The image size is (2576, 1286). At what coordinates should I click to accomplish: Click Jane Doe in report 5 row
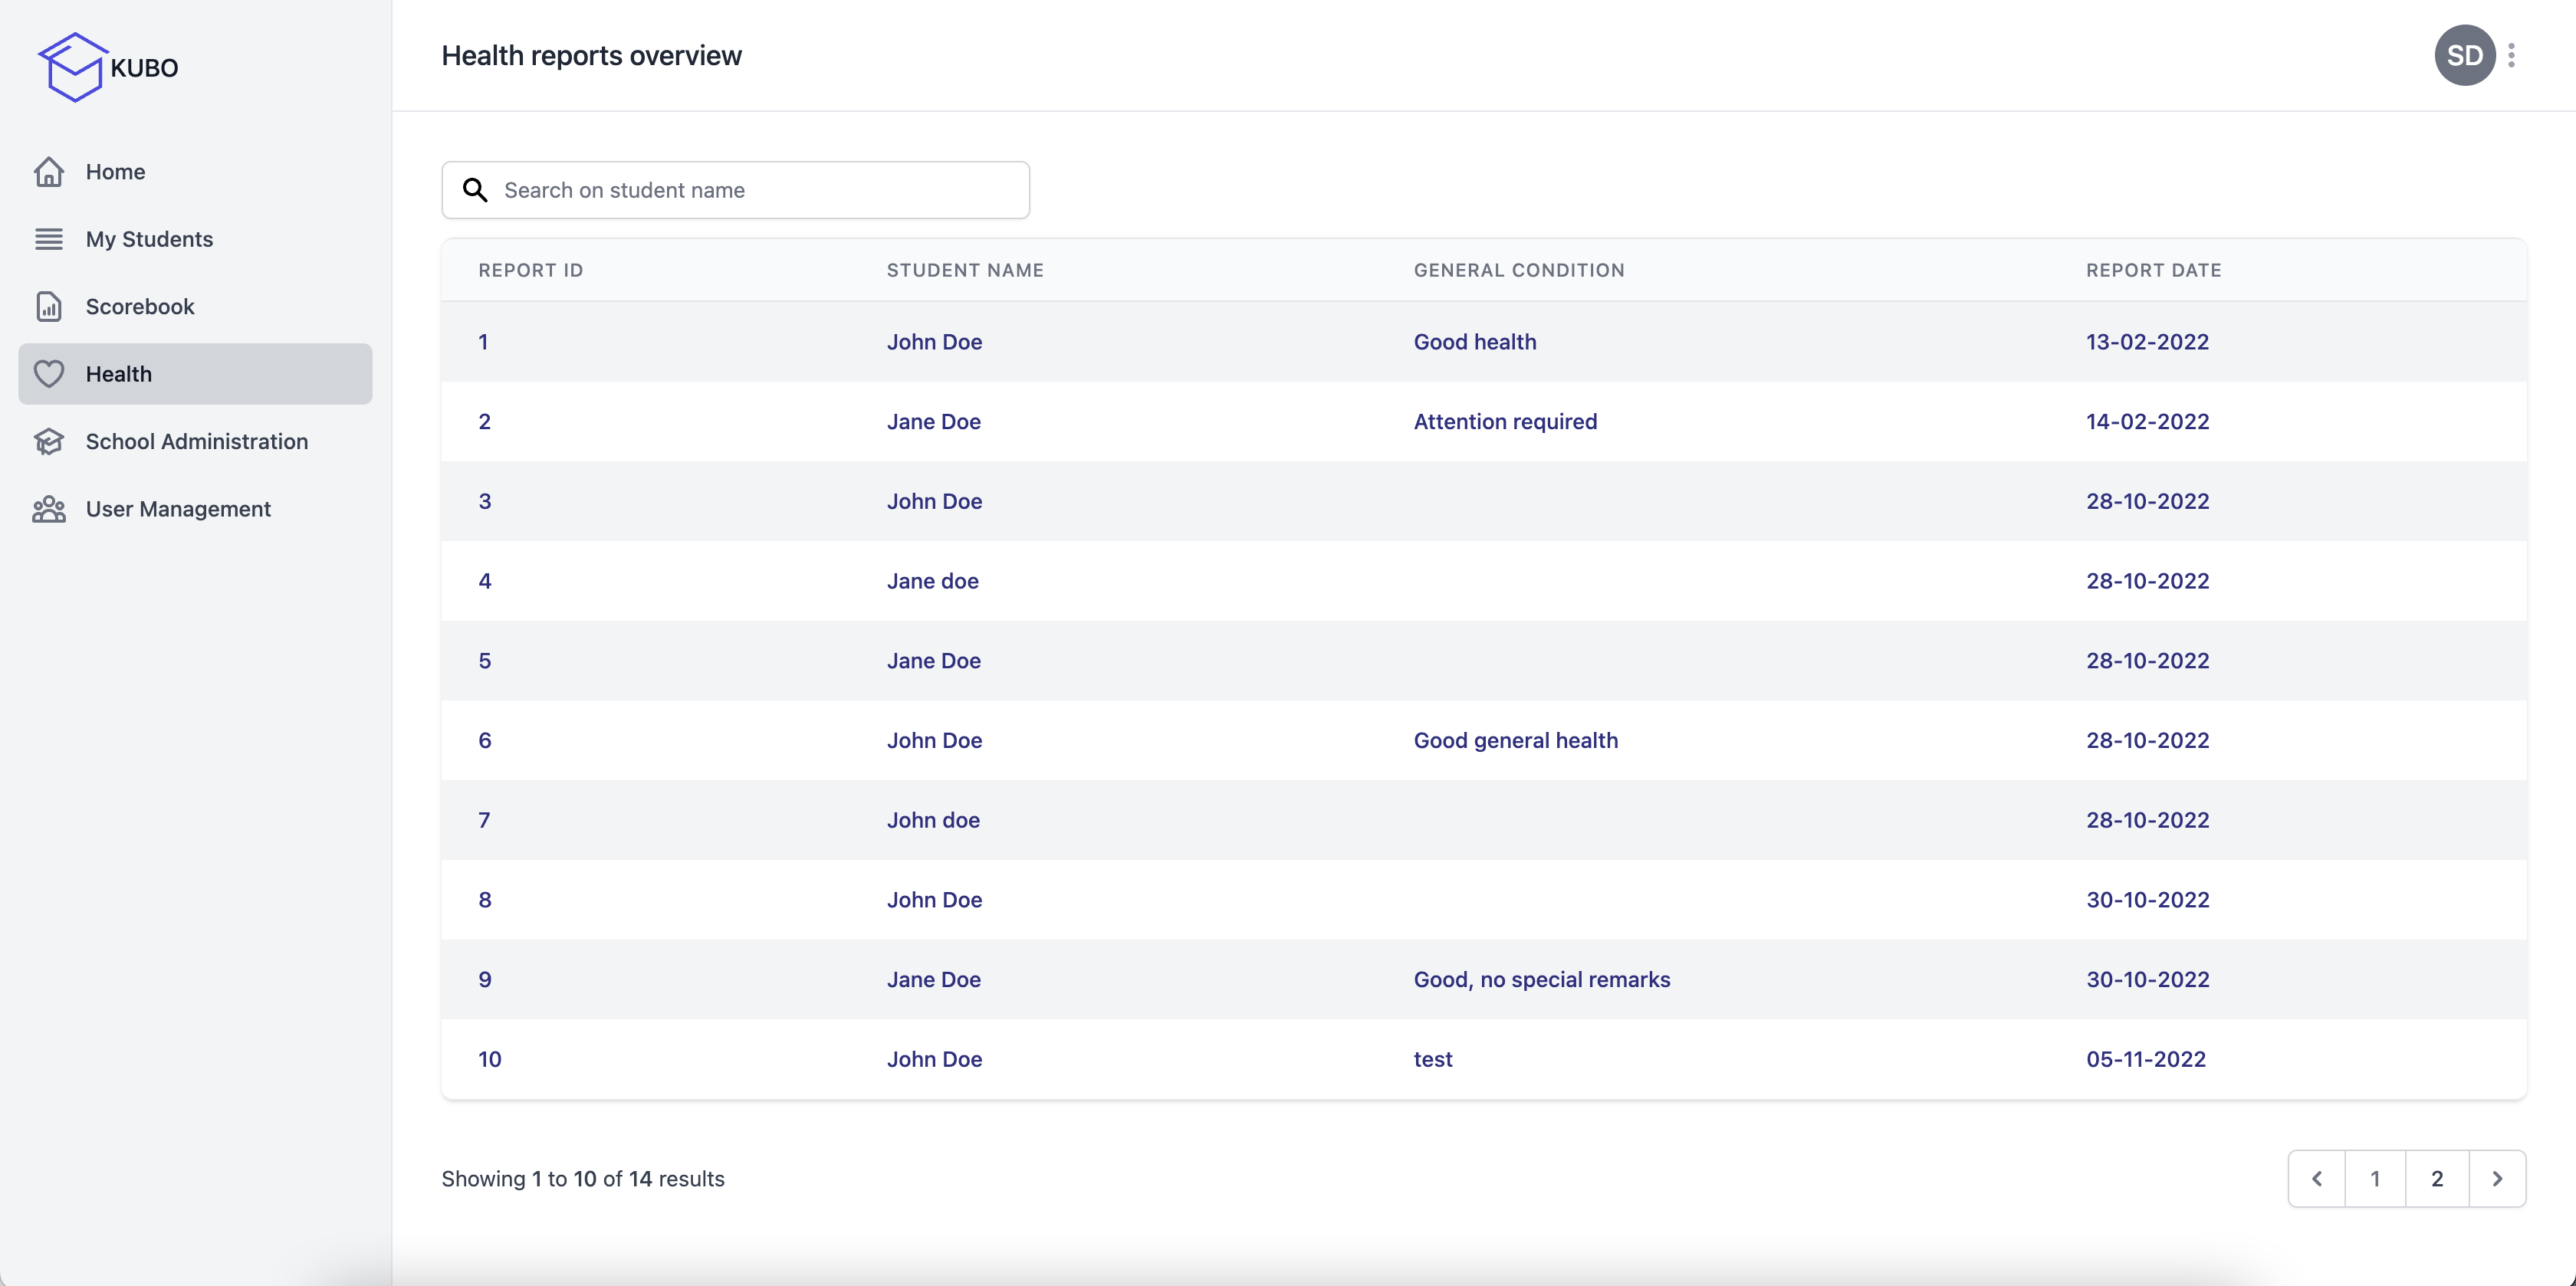click(933, 661)
